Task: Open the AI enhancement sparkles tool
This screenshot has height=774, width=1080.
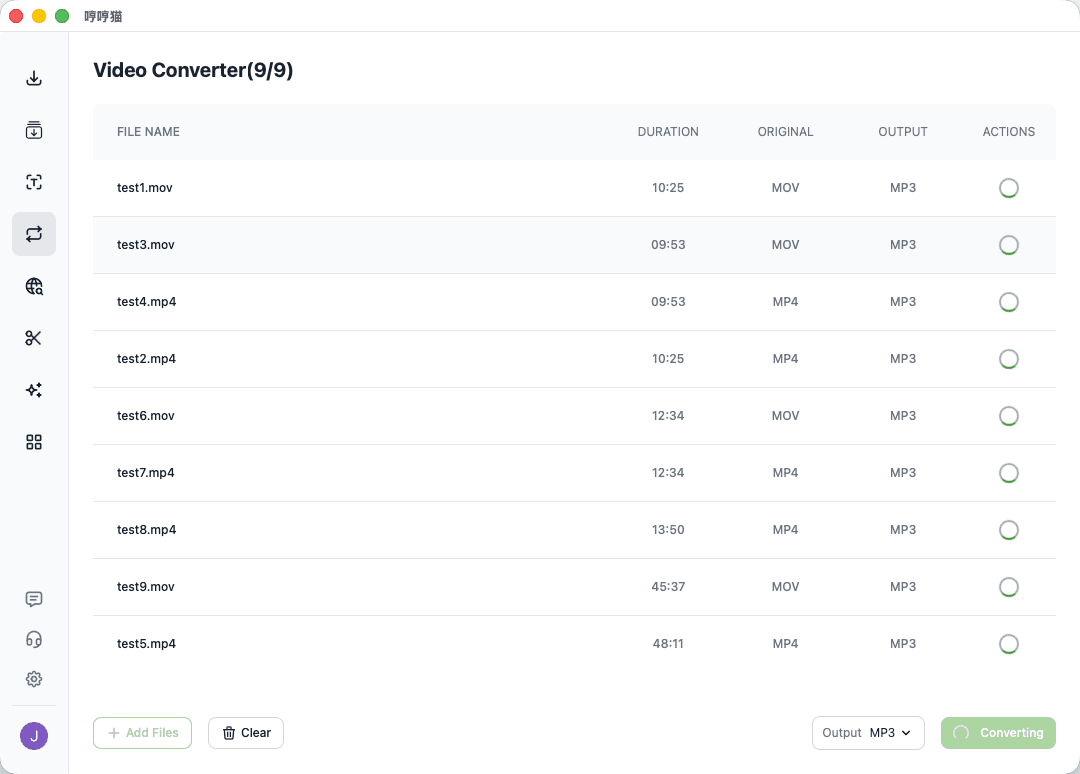Action: [34, 390]
